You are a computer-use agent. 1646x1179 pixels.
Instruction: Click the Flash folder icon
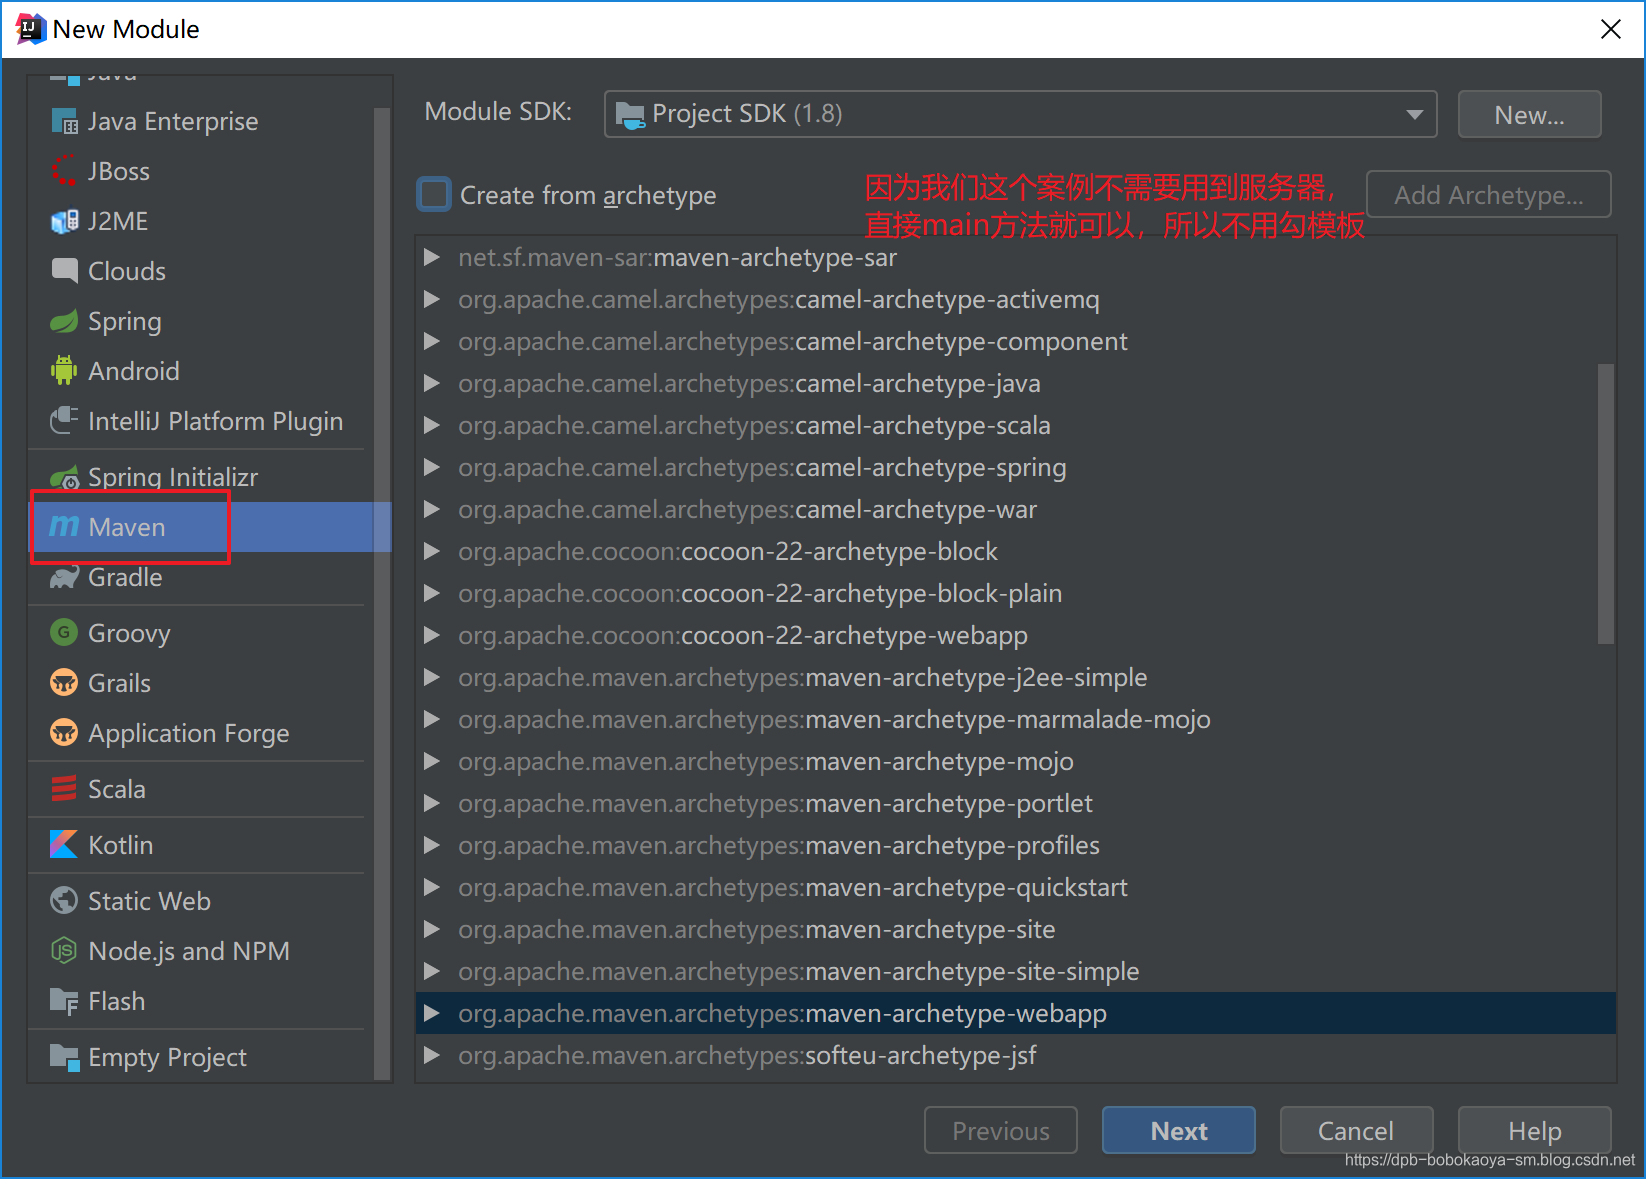pos(64,1001)
